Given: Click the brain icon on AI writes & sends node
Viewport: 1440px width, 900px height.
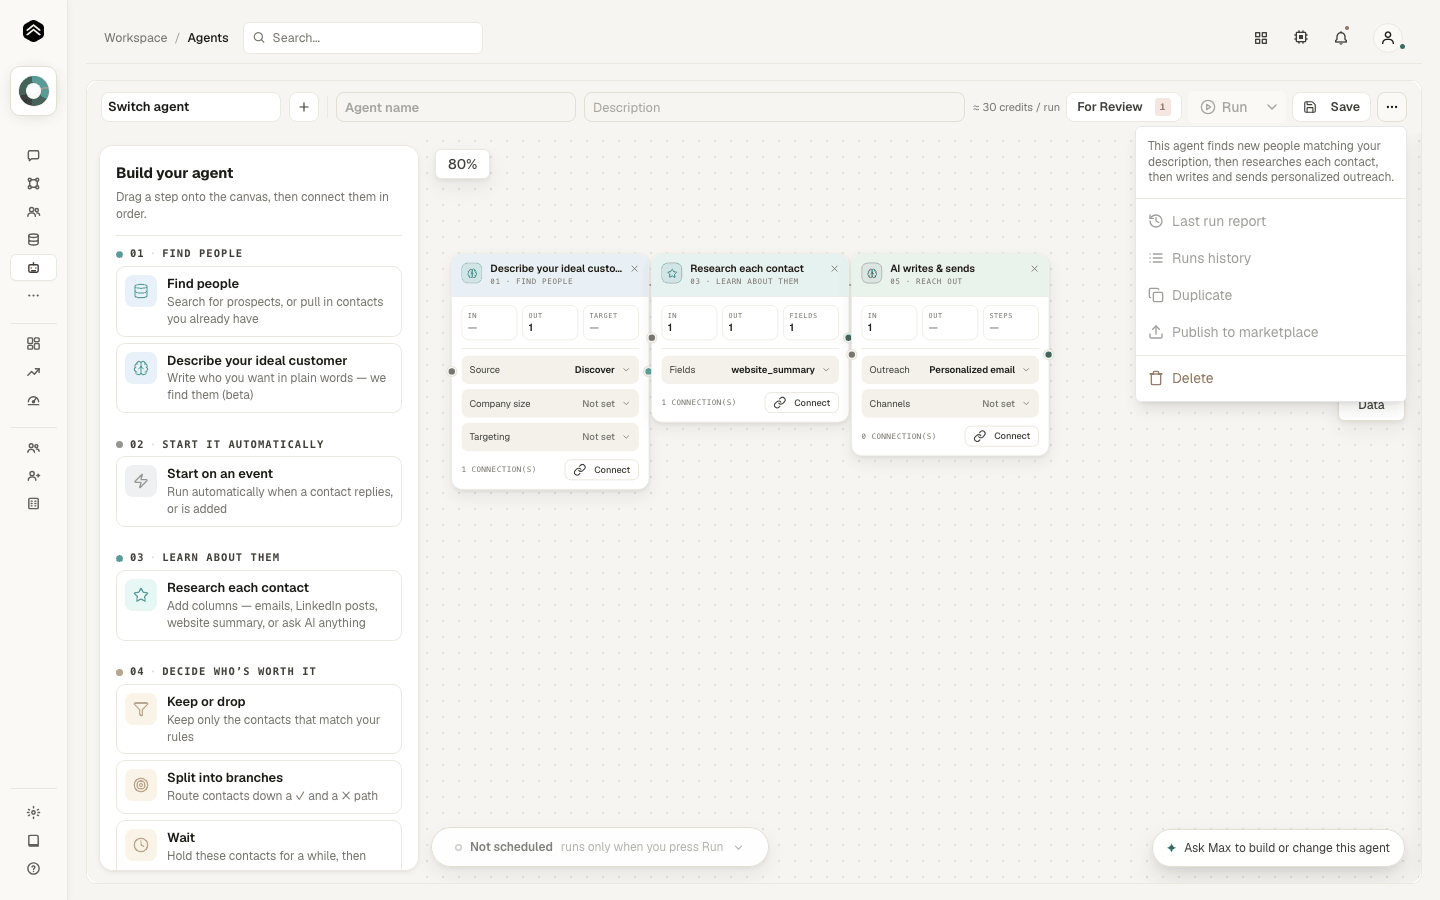Looking at the screenshot, I should [872, 273].
